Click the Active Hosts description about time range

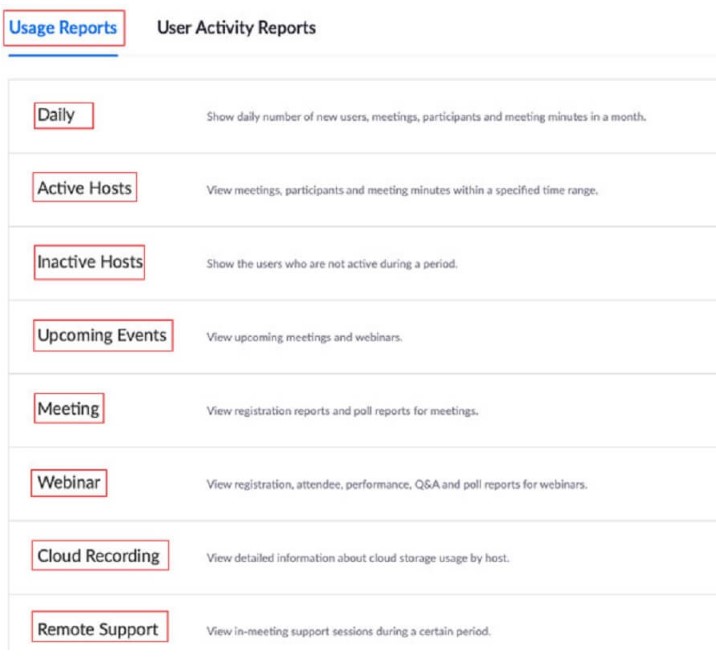tap(402, 190)
